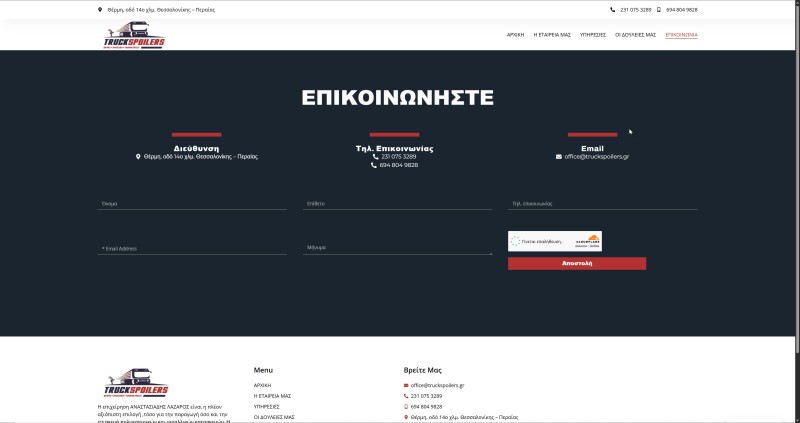Screen dimensions: 800x423
Task: Click the footer Menu heading
Action: click(x=263, y=370)
